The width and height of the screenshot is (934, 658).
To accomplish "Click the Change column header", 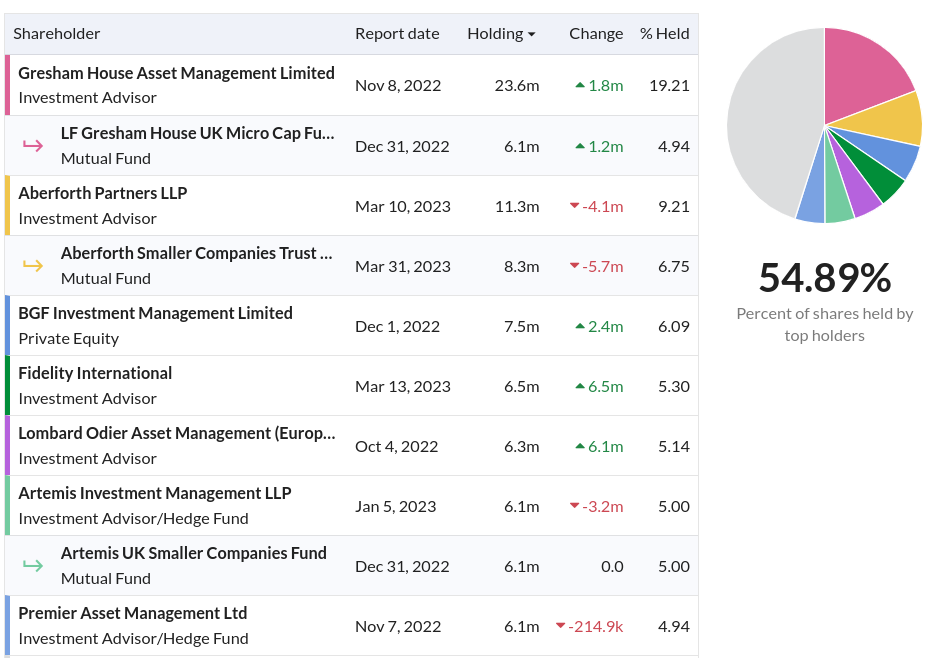I will [x=596, y=34].
